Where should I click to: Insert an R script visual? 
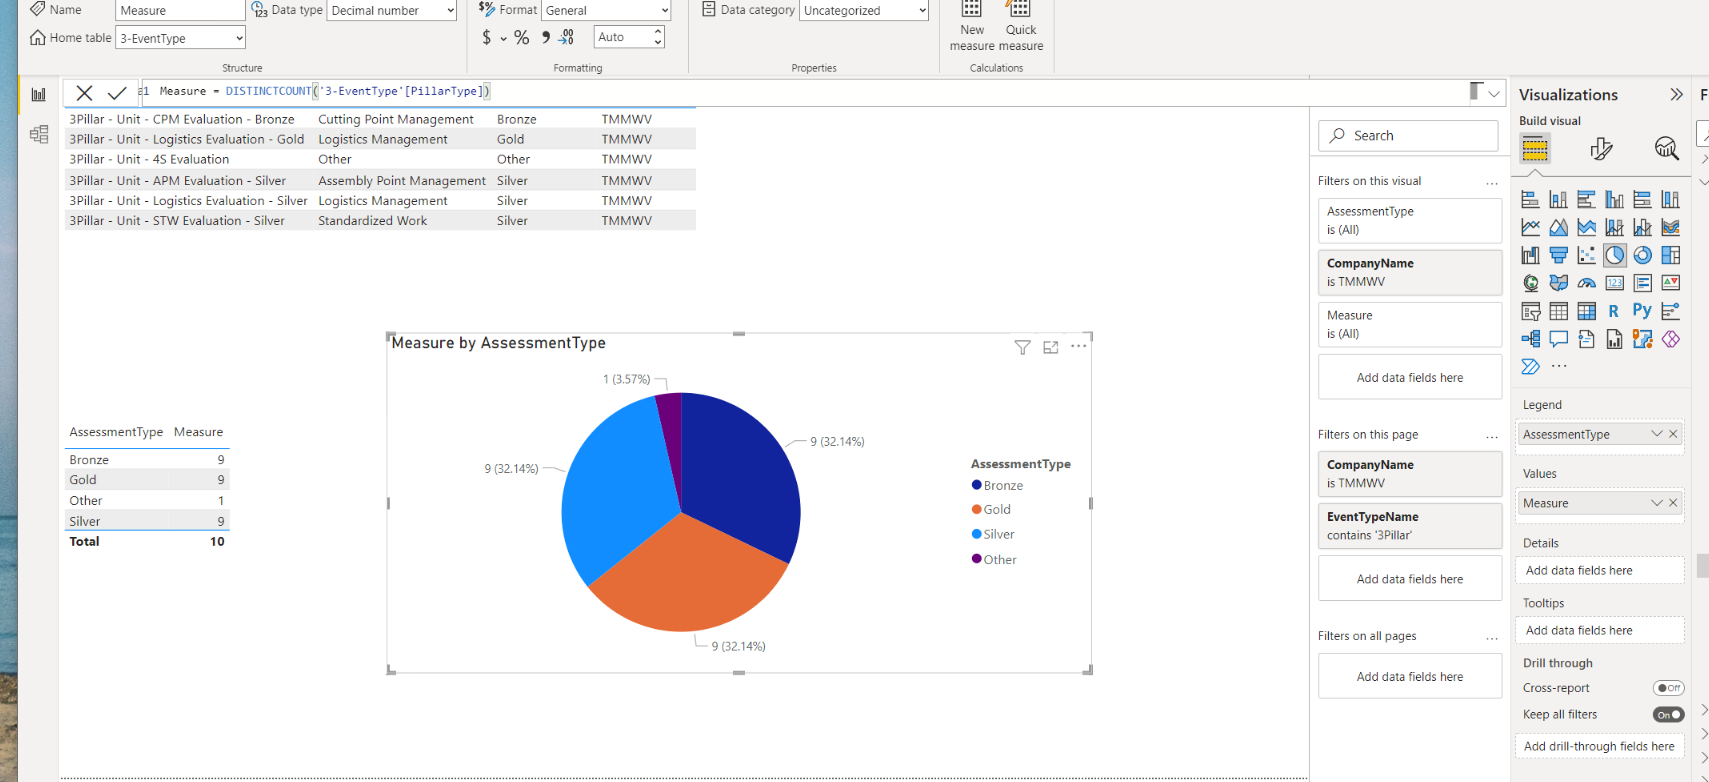[1614, 311]
